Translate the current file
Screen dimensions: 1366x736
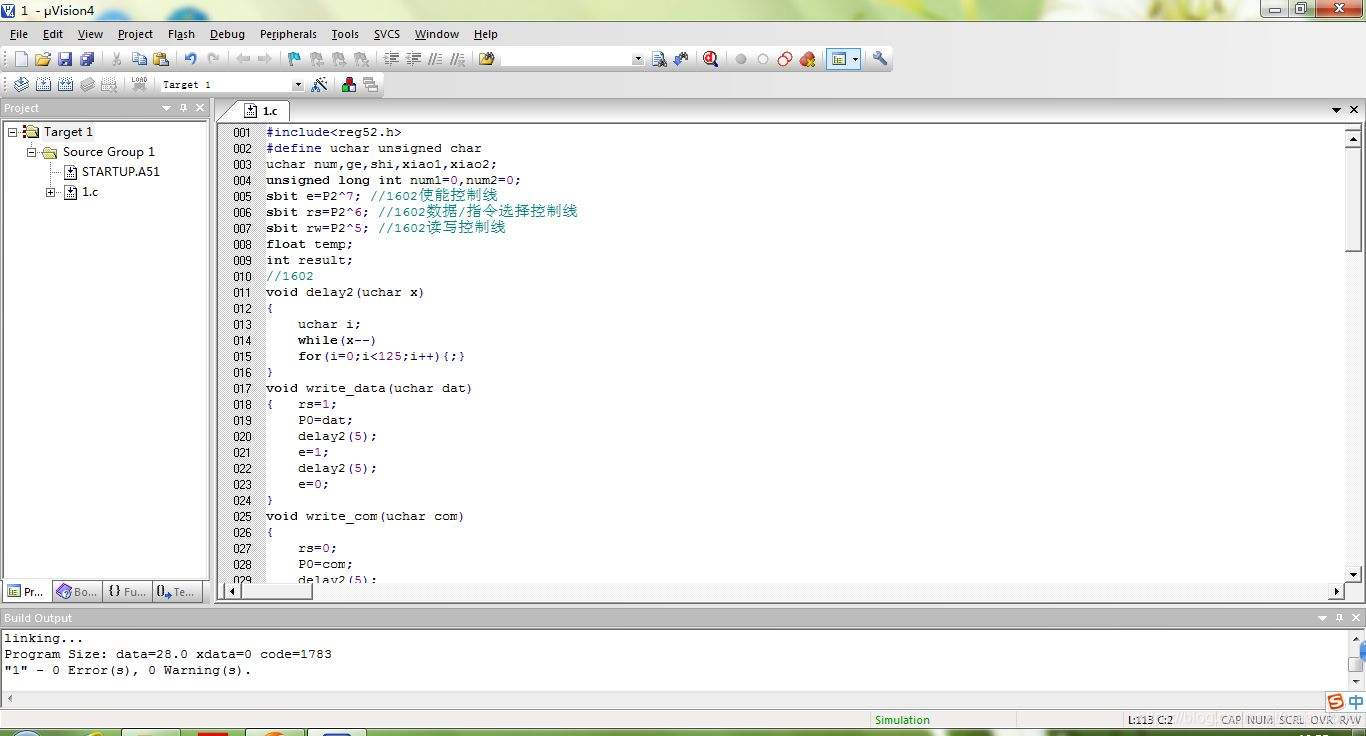pyautogui.click(x=21, y=85)
